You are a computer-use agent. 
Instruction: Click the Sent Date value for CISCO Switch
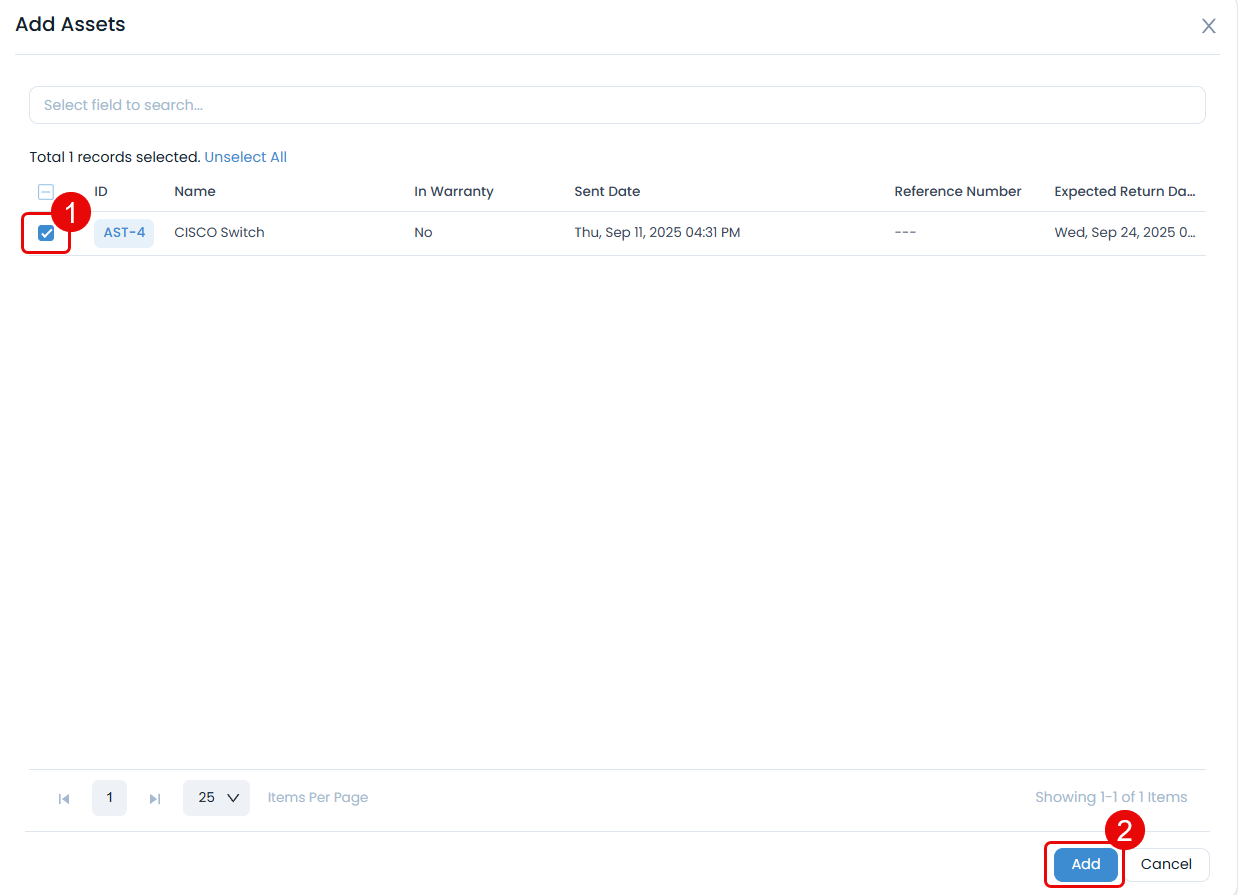pyautogui.click(x=657, y=232)
